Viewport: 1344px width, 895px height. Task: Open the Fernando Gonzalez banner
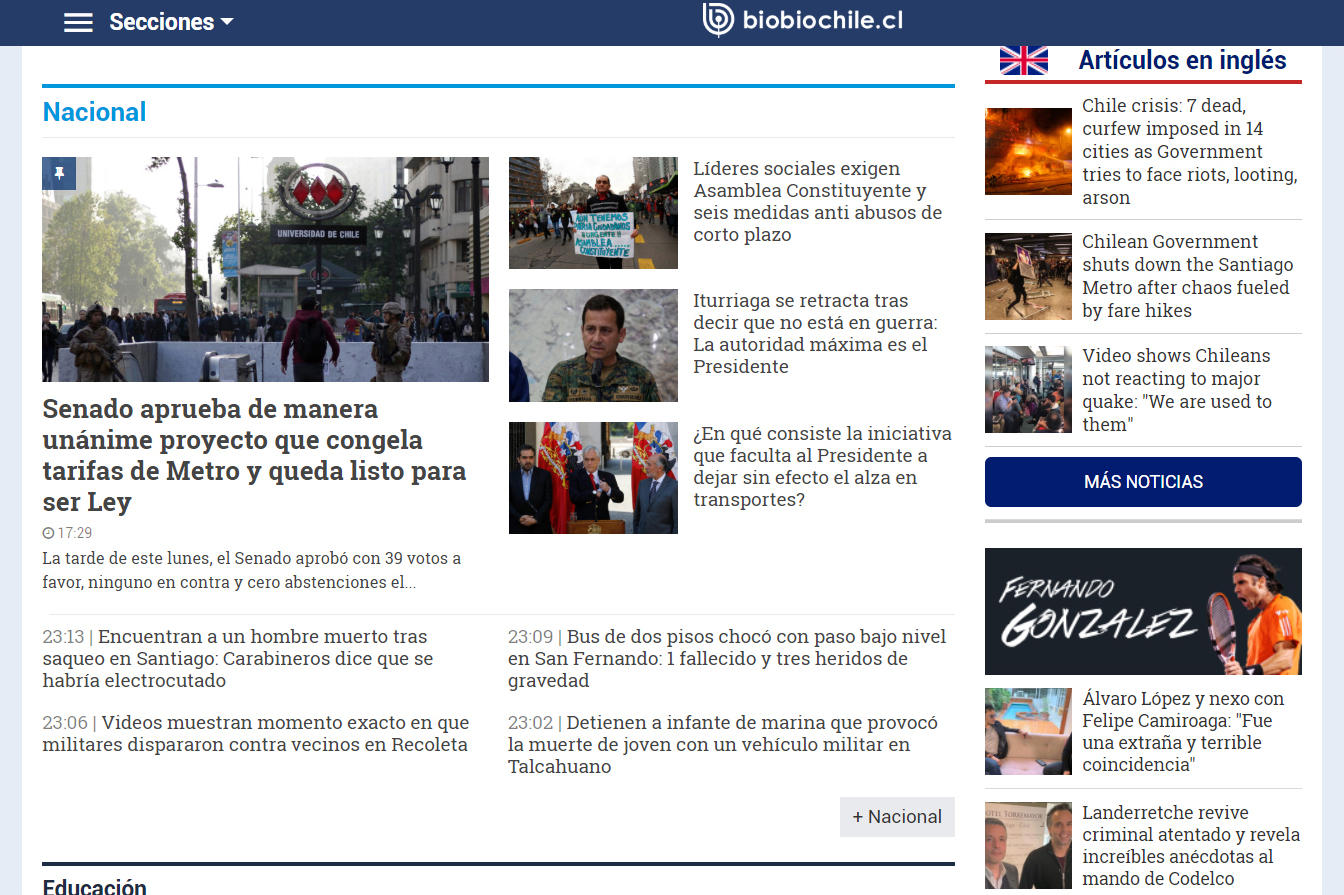click(1143, 611)
